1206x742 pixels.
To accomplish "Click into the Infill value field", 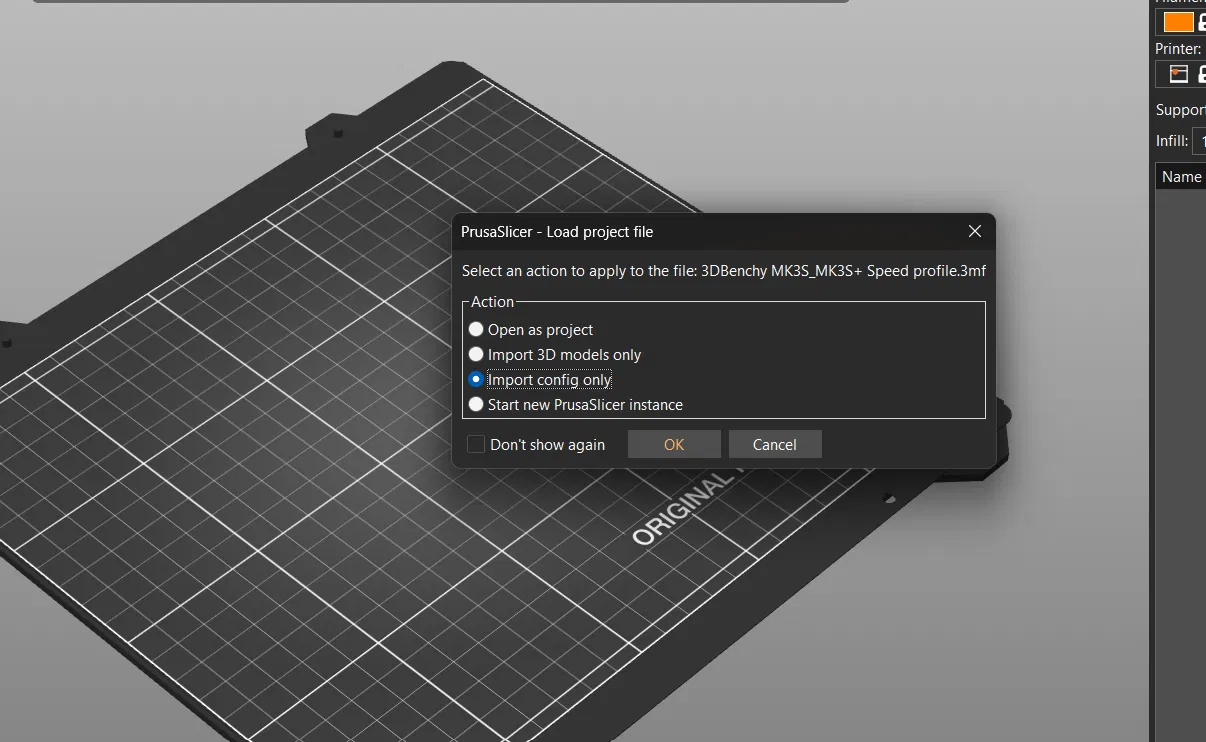I will point(1199,141).
